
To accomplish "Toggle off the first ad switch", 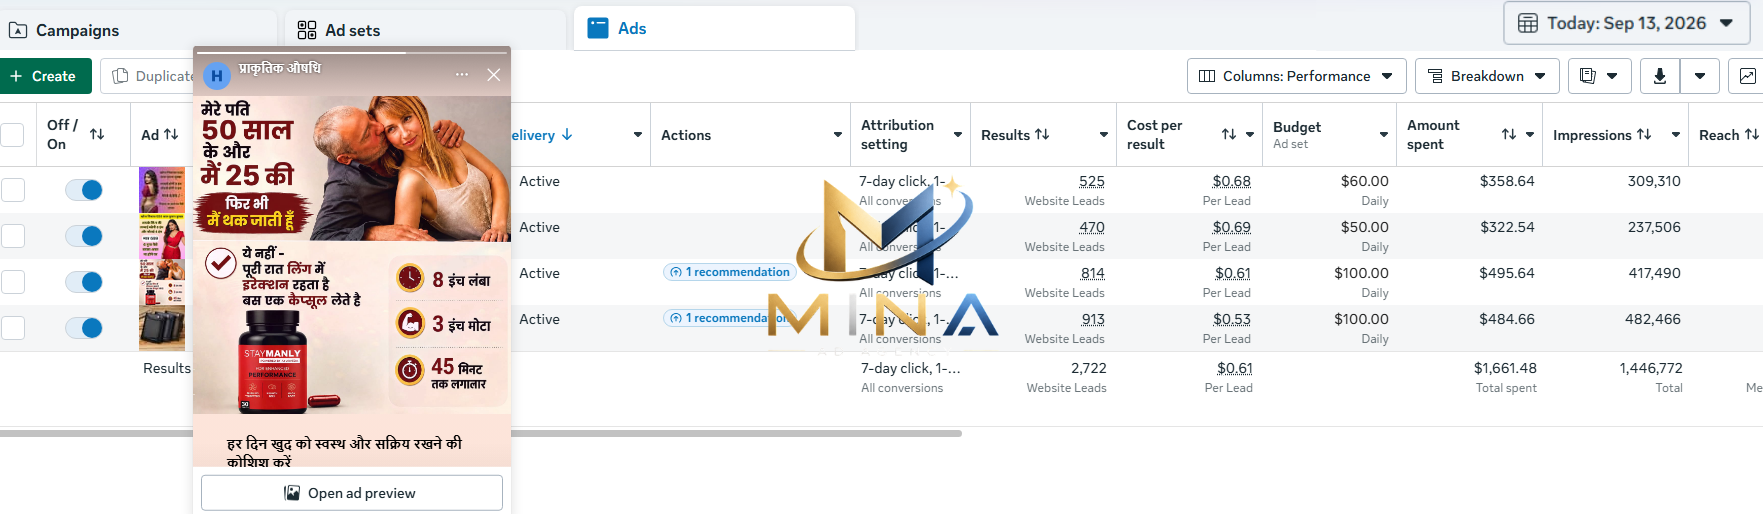I will tap(84, 190).
